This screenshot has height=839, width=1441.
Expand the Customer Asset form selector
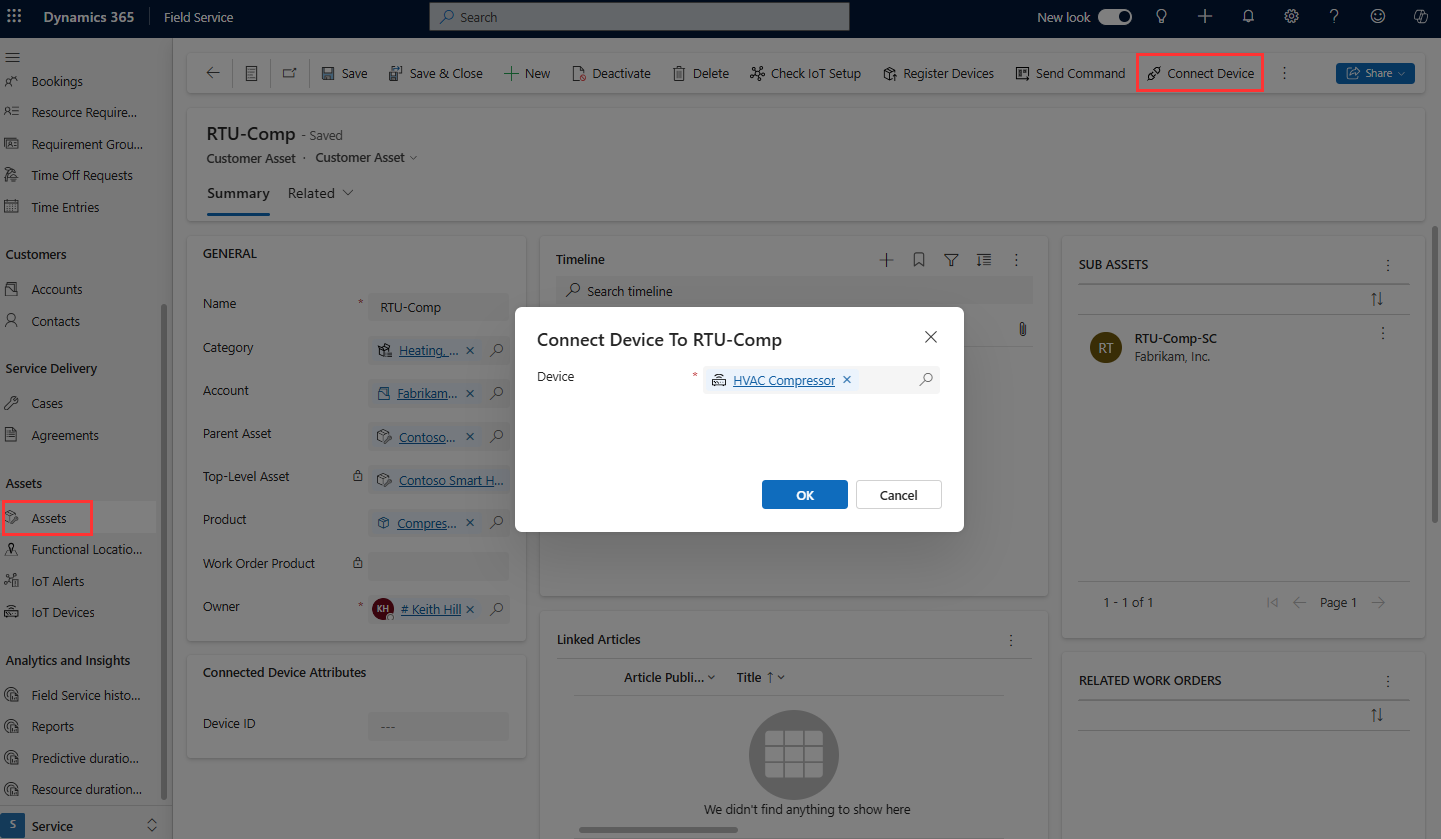[x=367, y=158]
